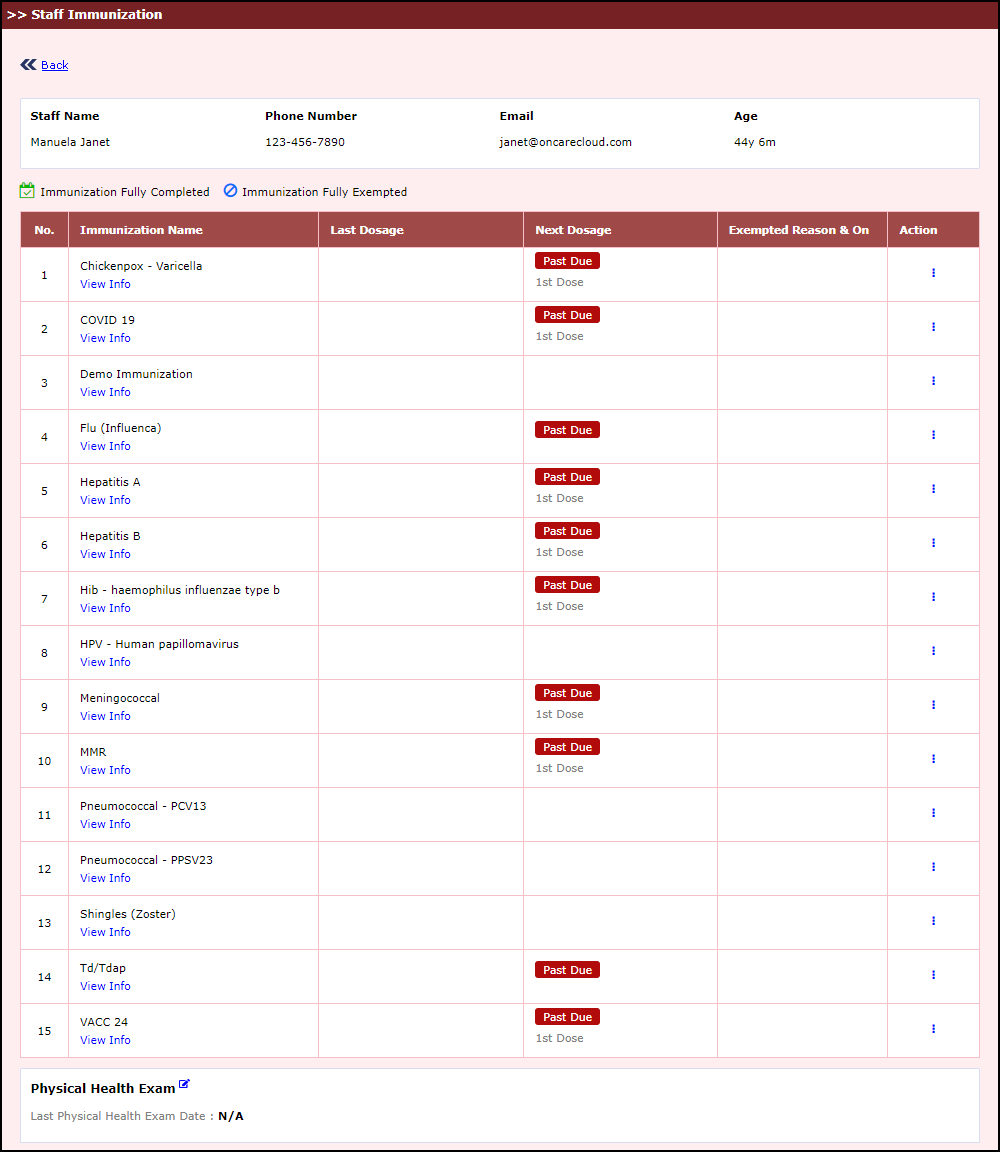
Task: Edit Physical Health Exam via pencil icon
Action: point(184,1085)
